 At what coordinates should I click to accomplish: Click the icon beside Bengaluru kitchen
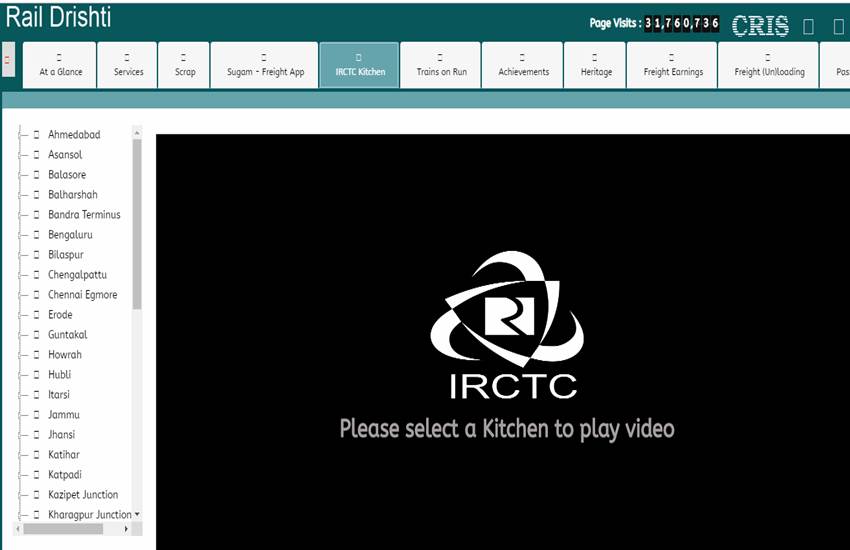(x=36, y=235)
